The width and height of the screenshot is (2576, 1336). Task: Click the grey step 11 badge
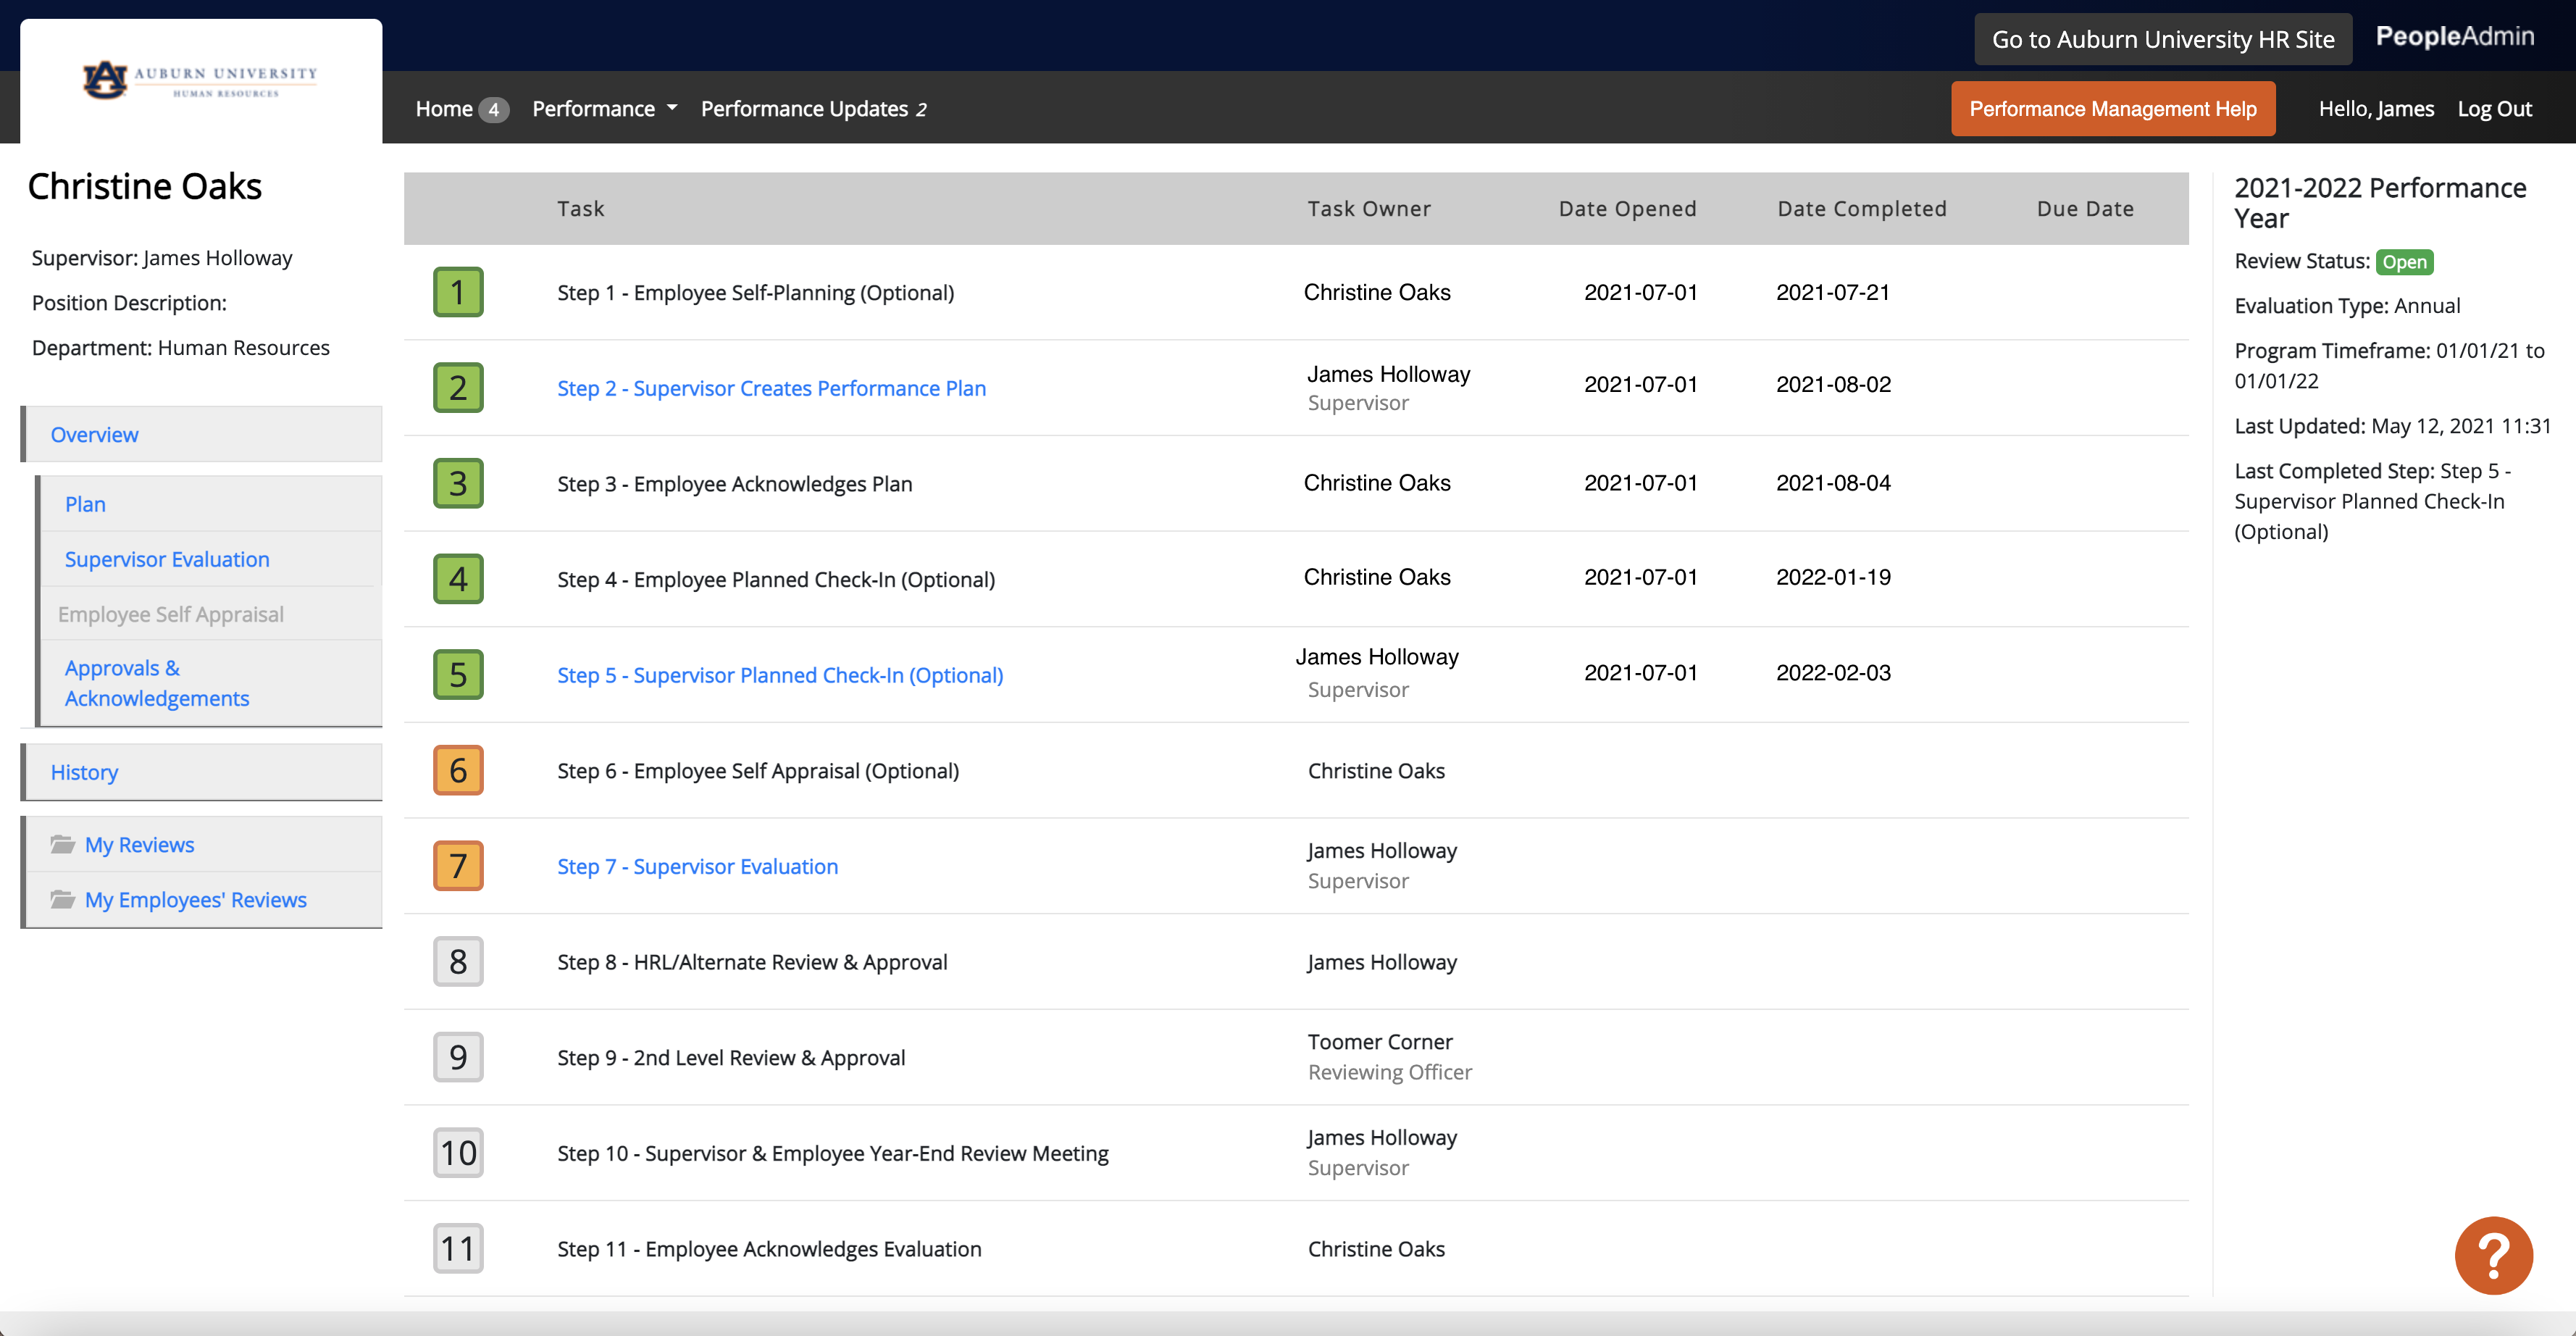458,1248
